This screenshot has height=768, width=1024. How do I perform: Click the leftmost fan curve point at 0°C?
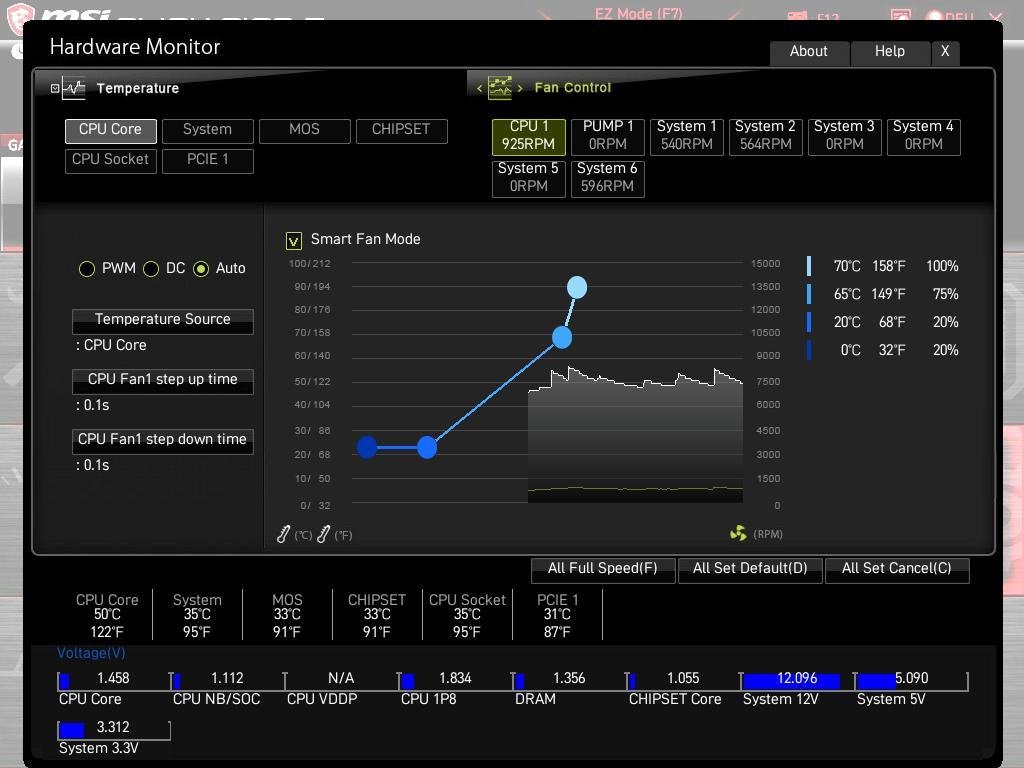point(367,447)
